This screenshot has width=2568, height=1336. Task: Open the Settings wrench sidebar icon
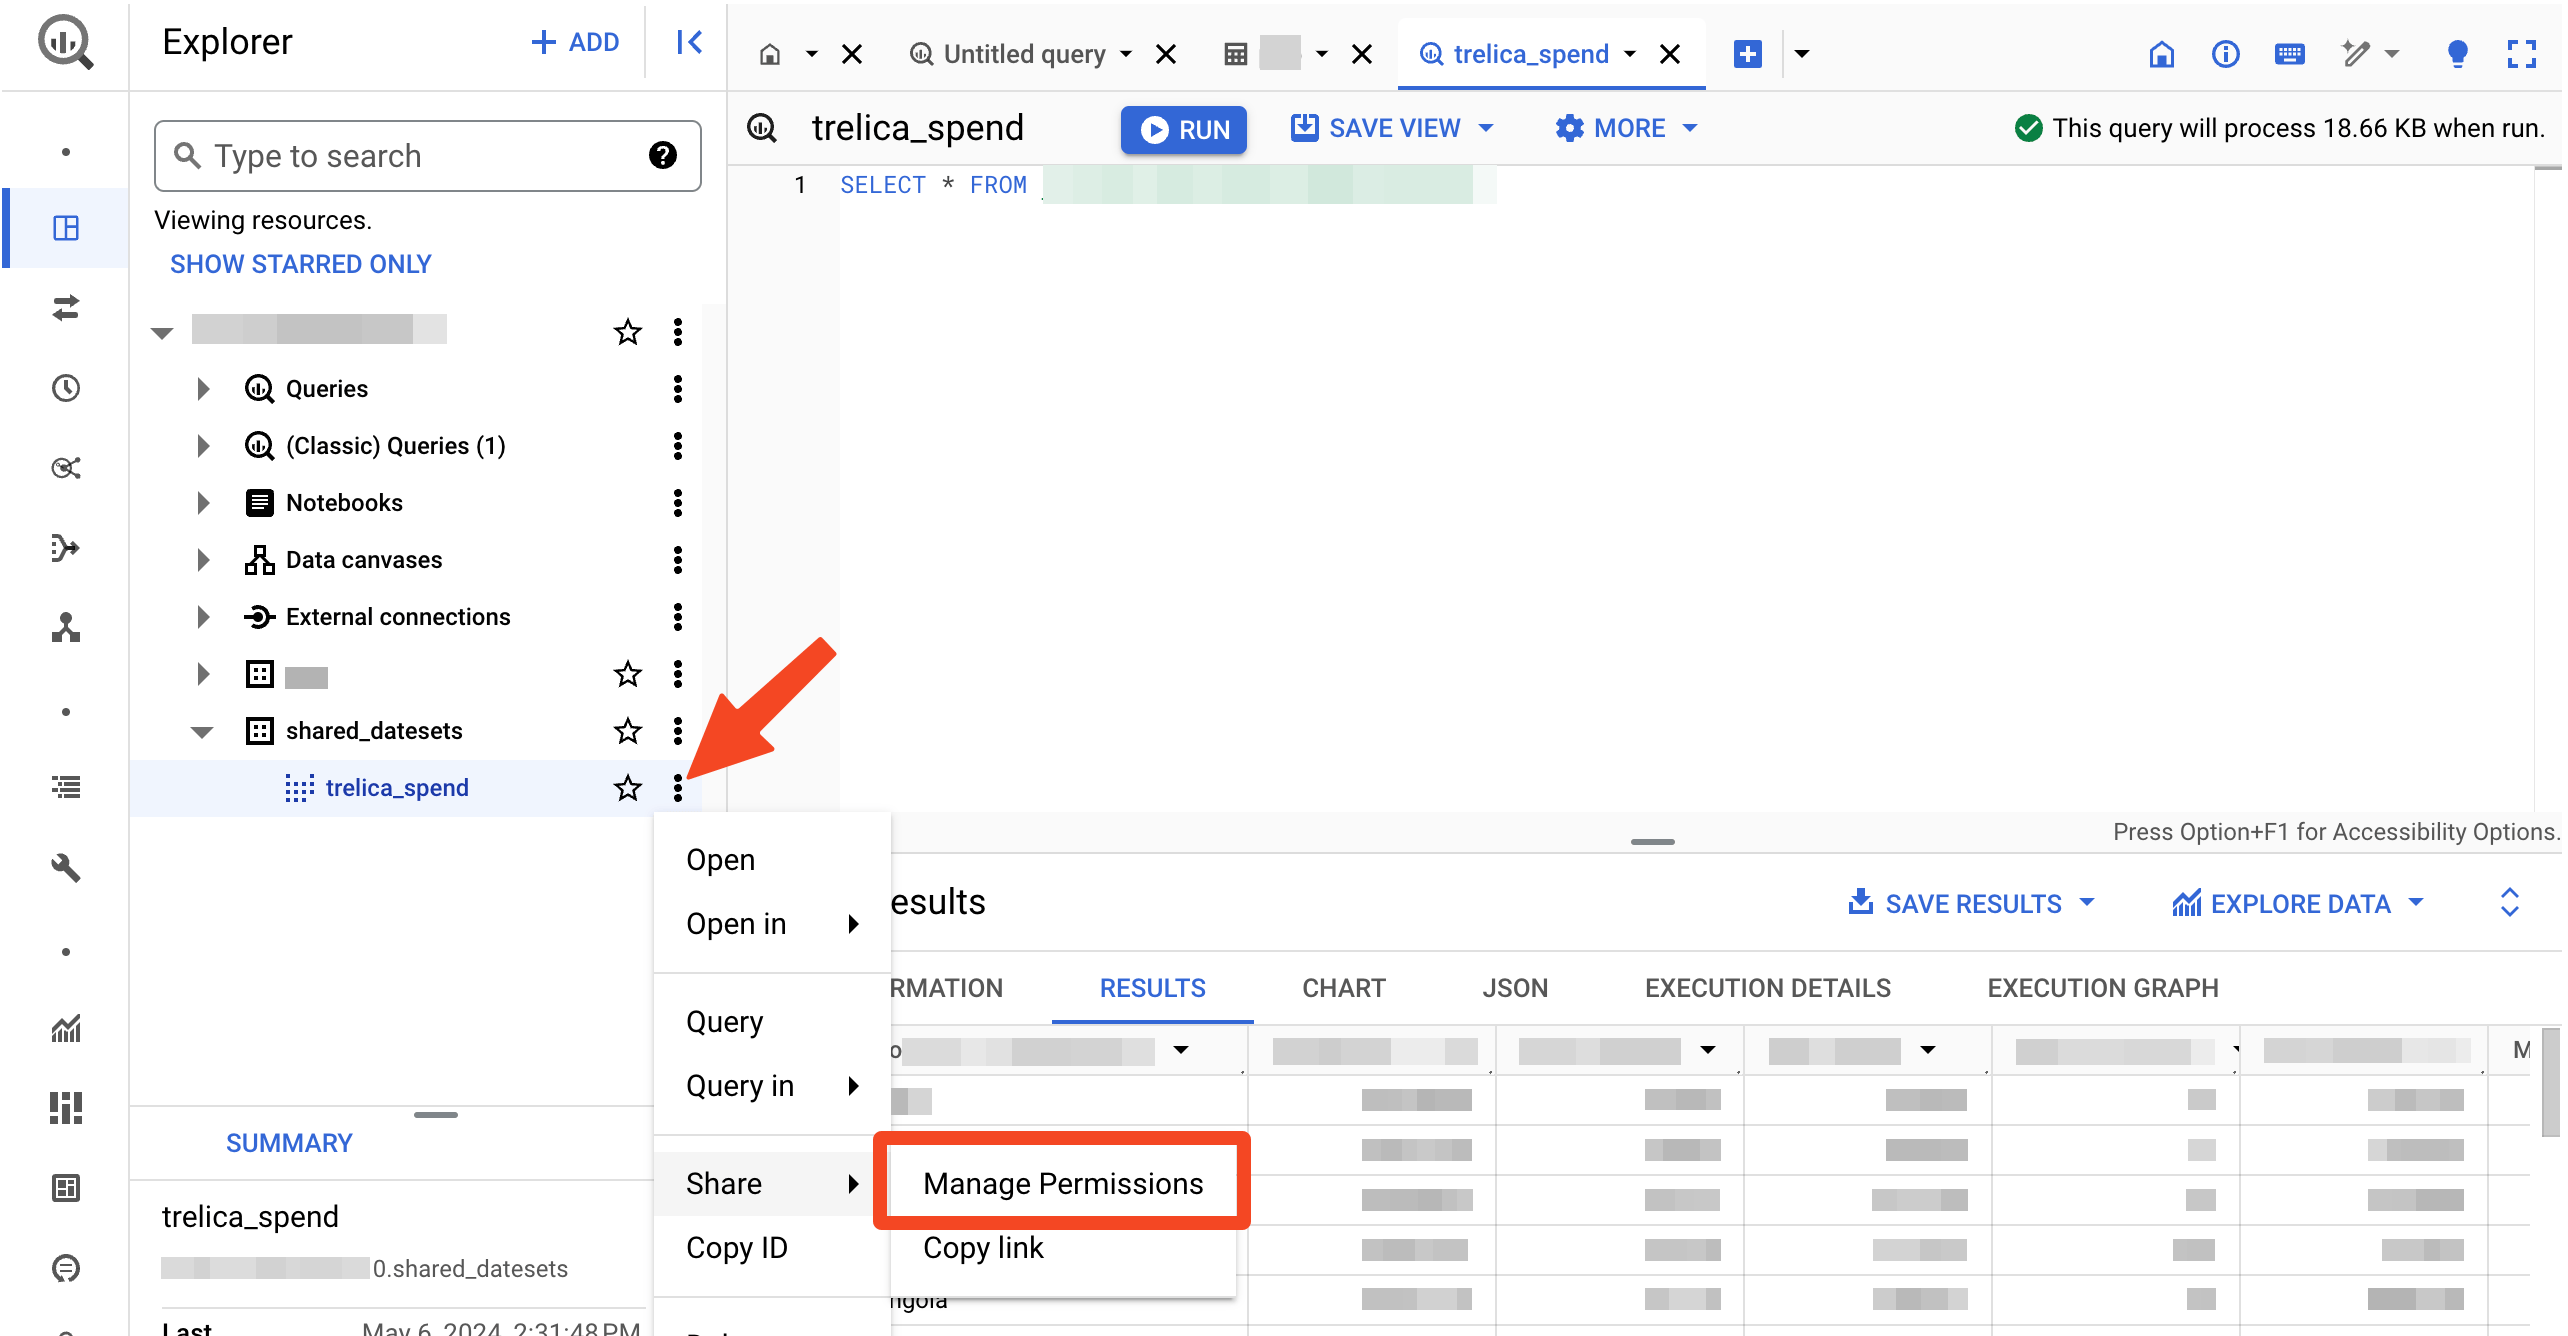click(x=66, y=868)
